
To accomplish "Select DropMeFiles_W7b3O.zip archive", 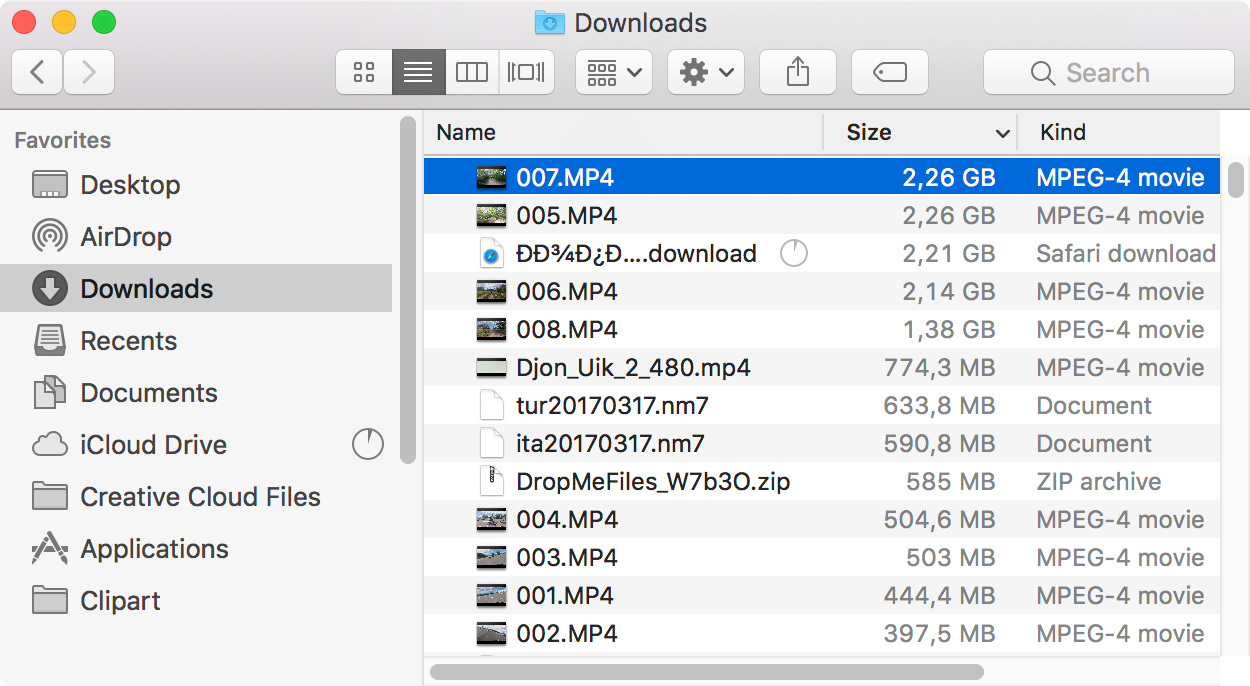I will [822, 482].
